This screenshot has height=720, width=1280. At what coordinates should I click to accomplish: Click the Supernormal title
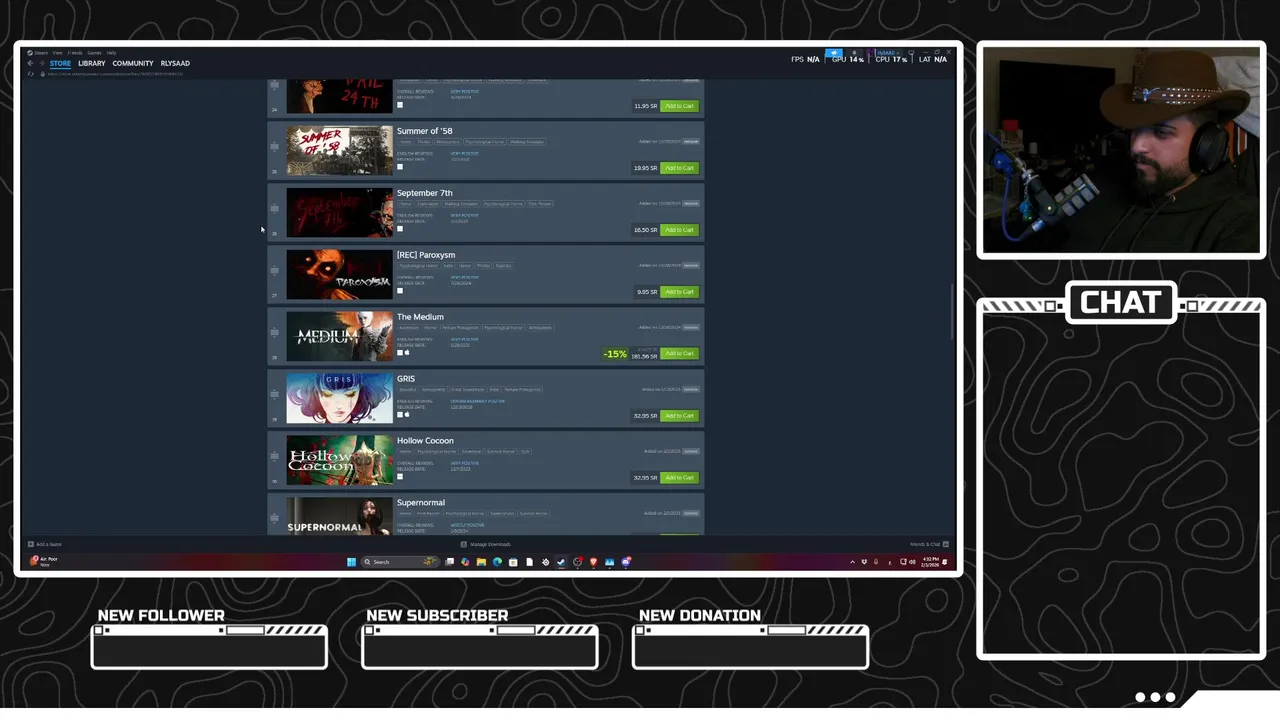point(421,503)
